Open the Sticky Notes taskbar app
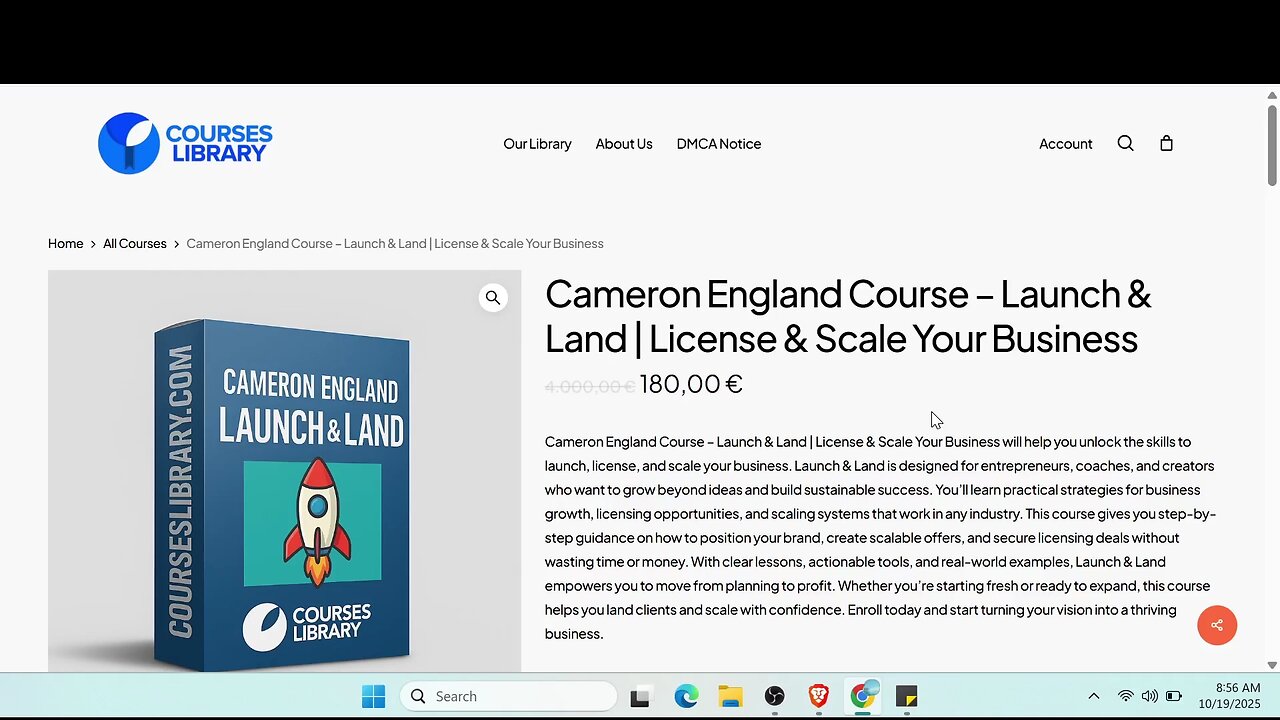1280x720 pixels. point(906,696)
